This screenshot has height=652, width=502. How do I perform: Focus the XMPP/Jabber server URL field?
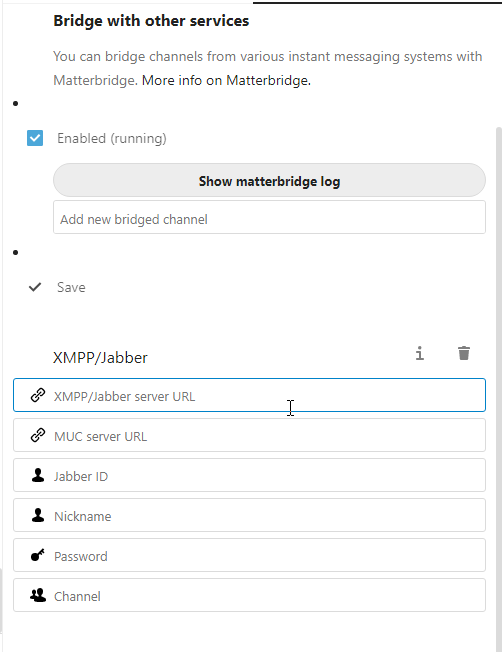coord(250,395)
